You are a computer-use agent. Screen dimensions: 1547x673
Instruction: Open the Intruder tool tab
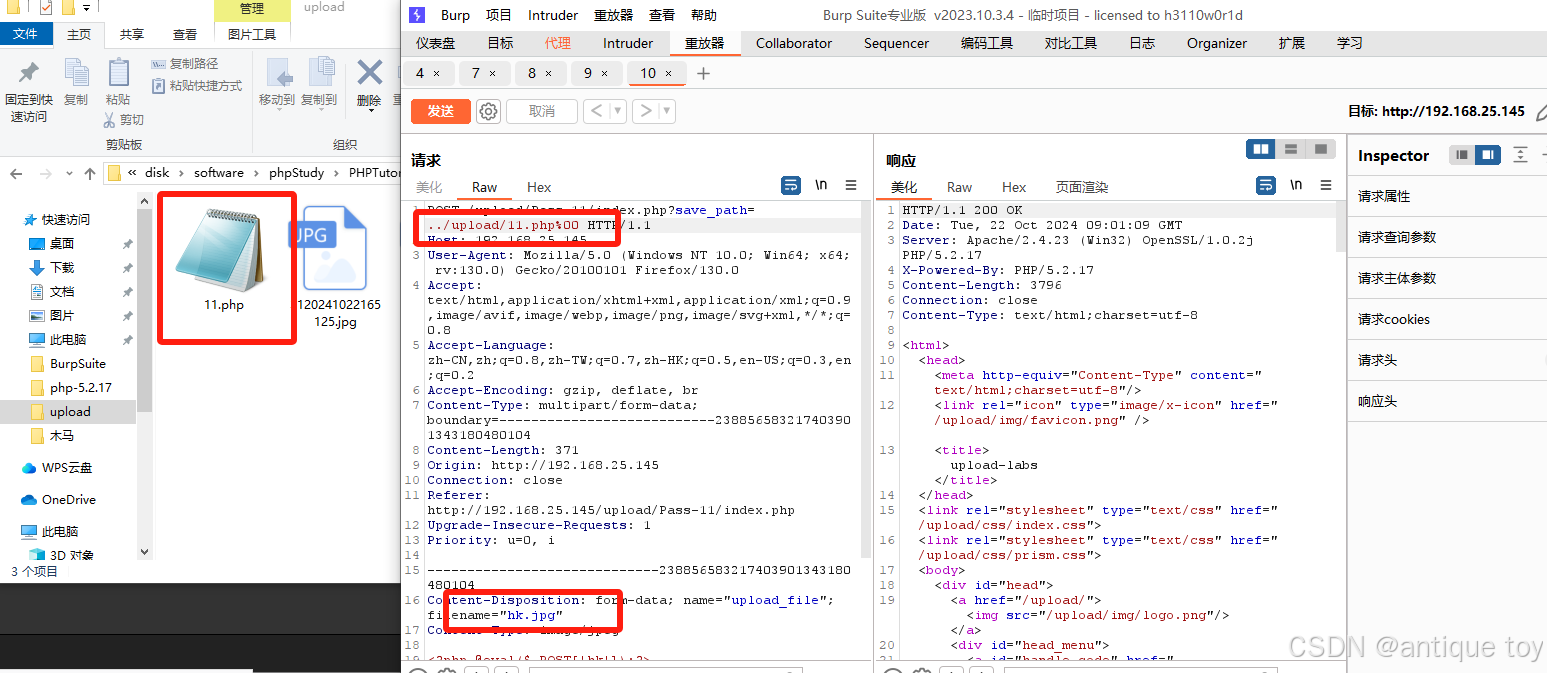[x=628, y=43]
